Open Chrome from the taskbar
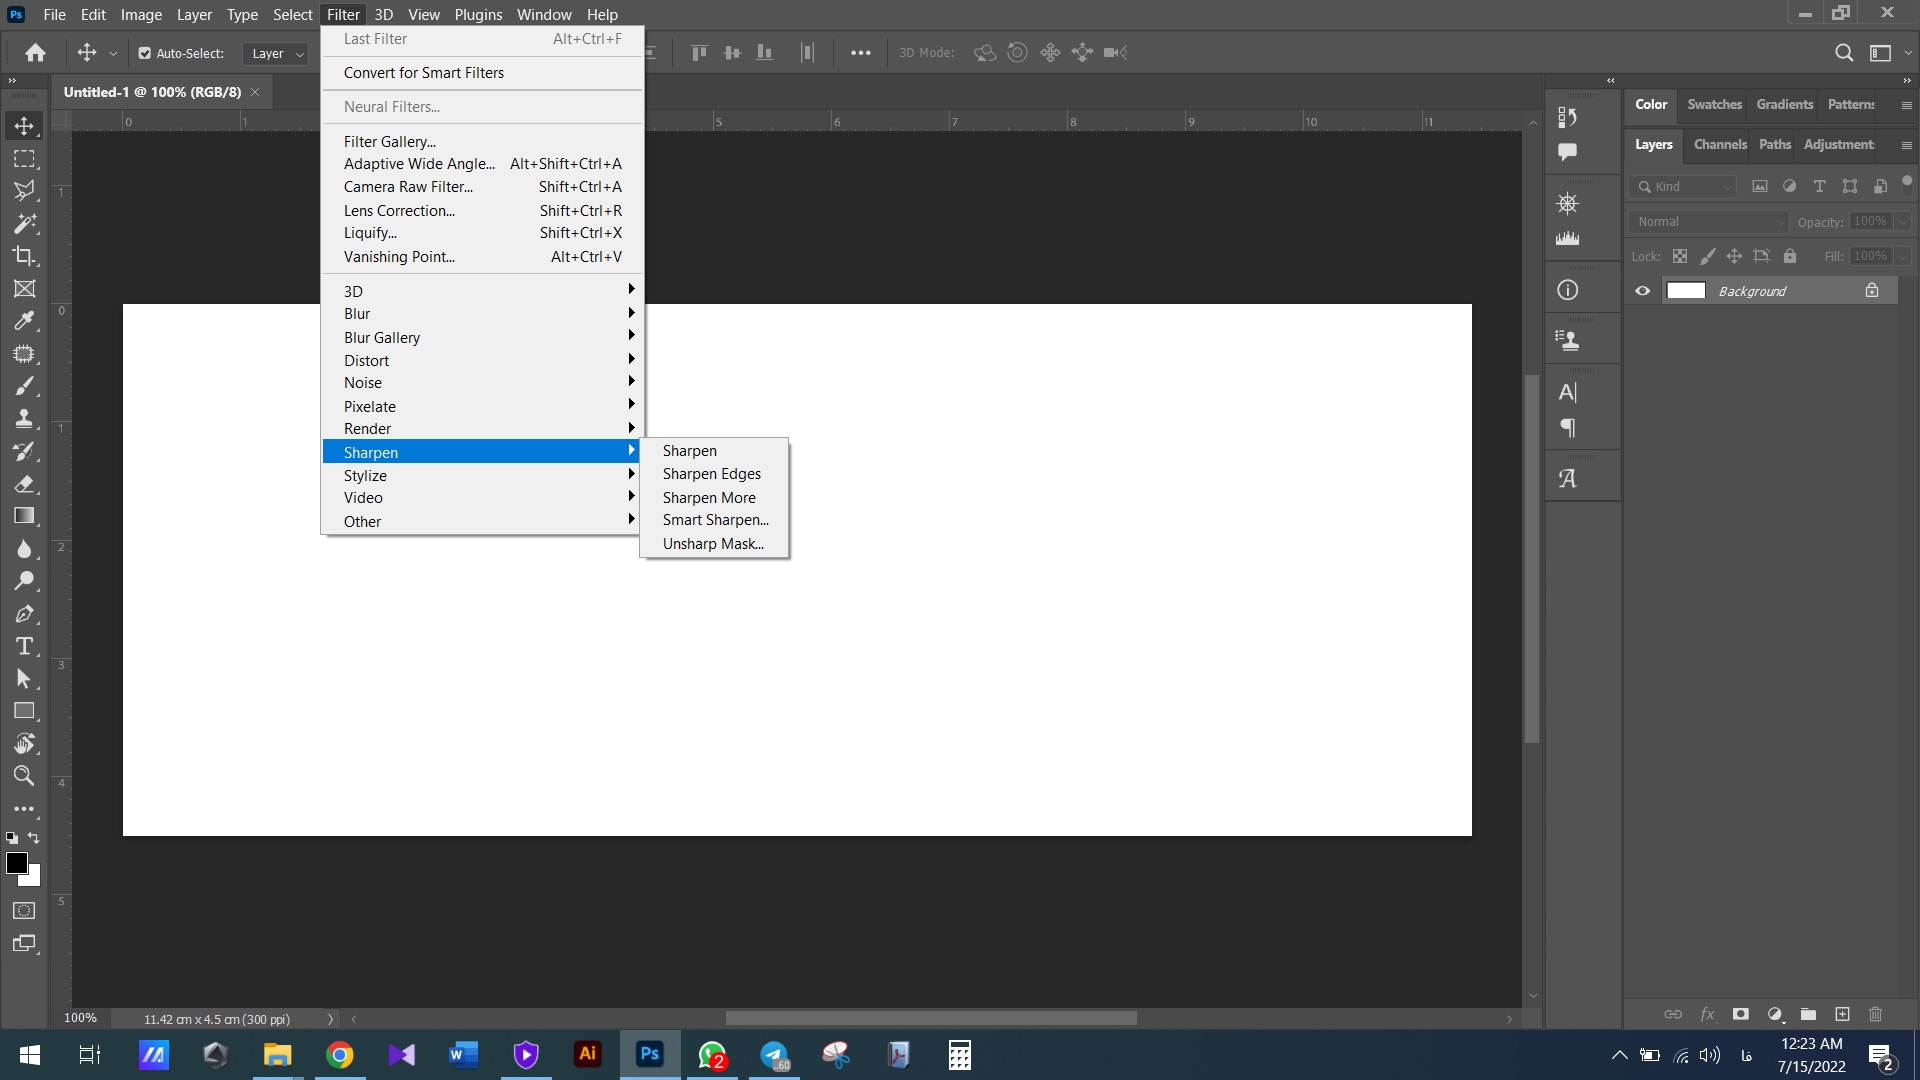Image resolution: width=1920 pixels, height=1080 pixels. [x=340, y=1055]
